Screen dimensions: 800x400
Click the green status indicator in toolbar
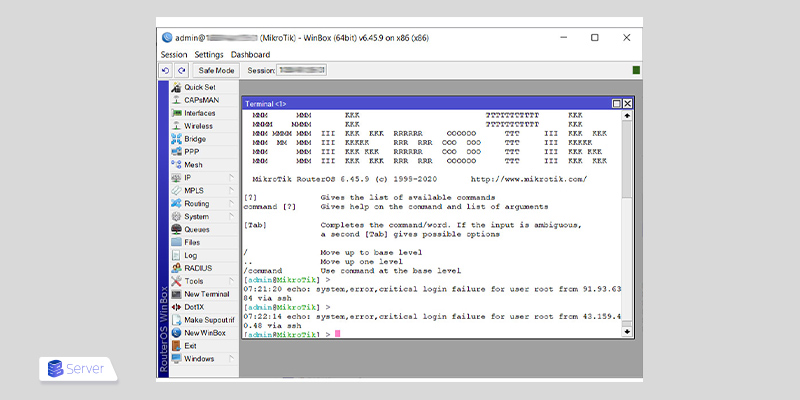click(636, 70)
